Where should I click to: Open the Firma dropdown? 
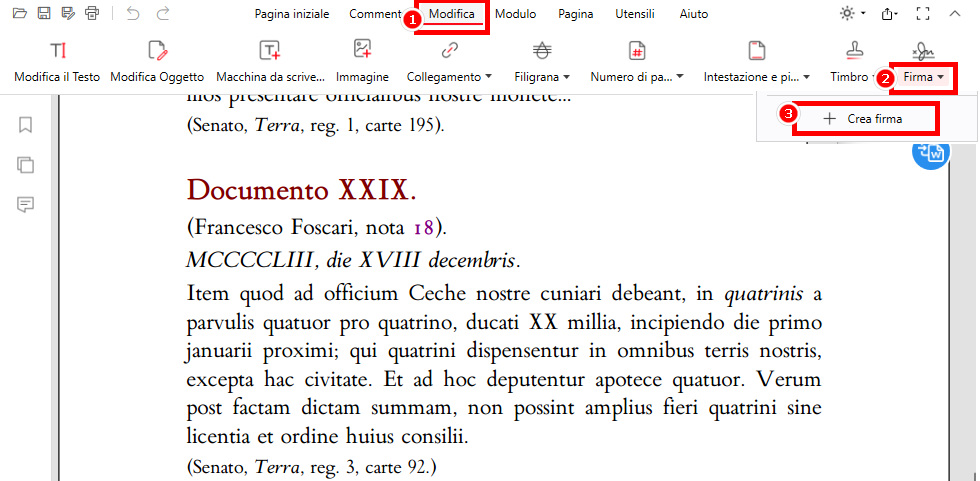point(922,76)
